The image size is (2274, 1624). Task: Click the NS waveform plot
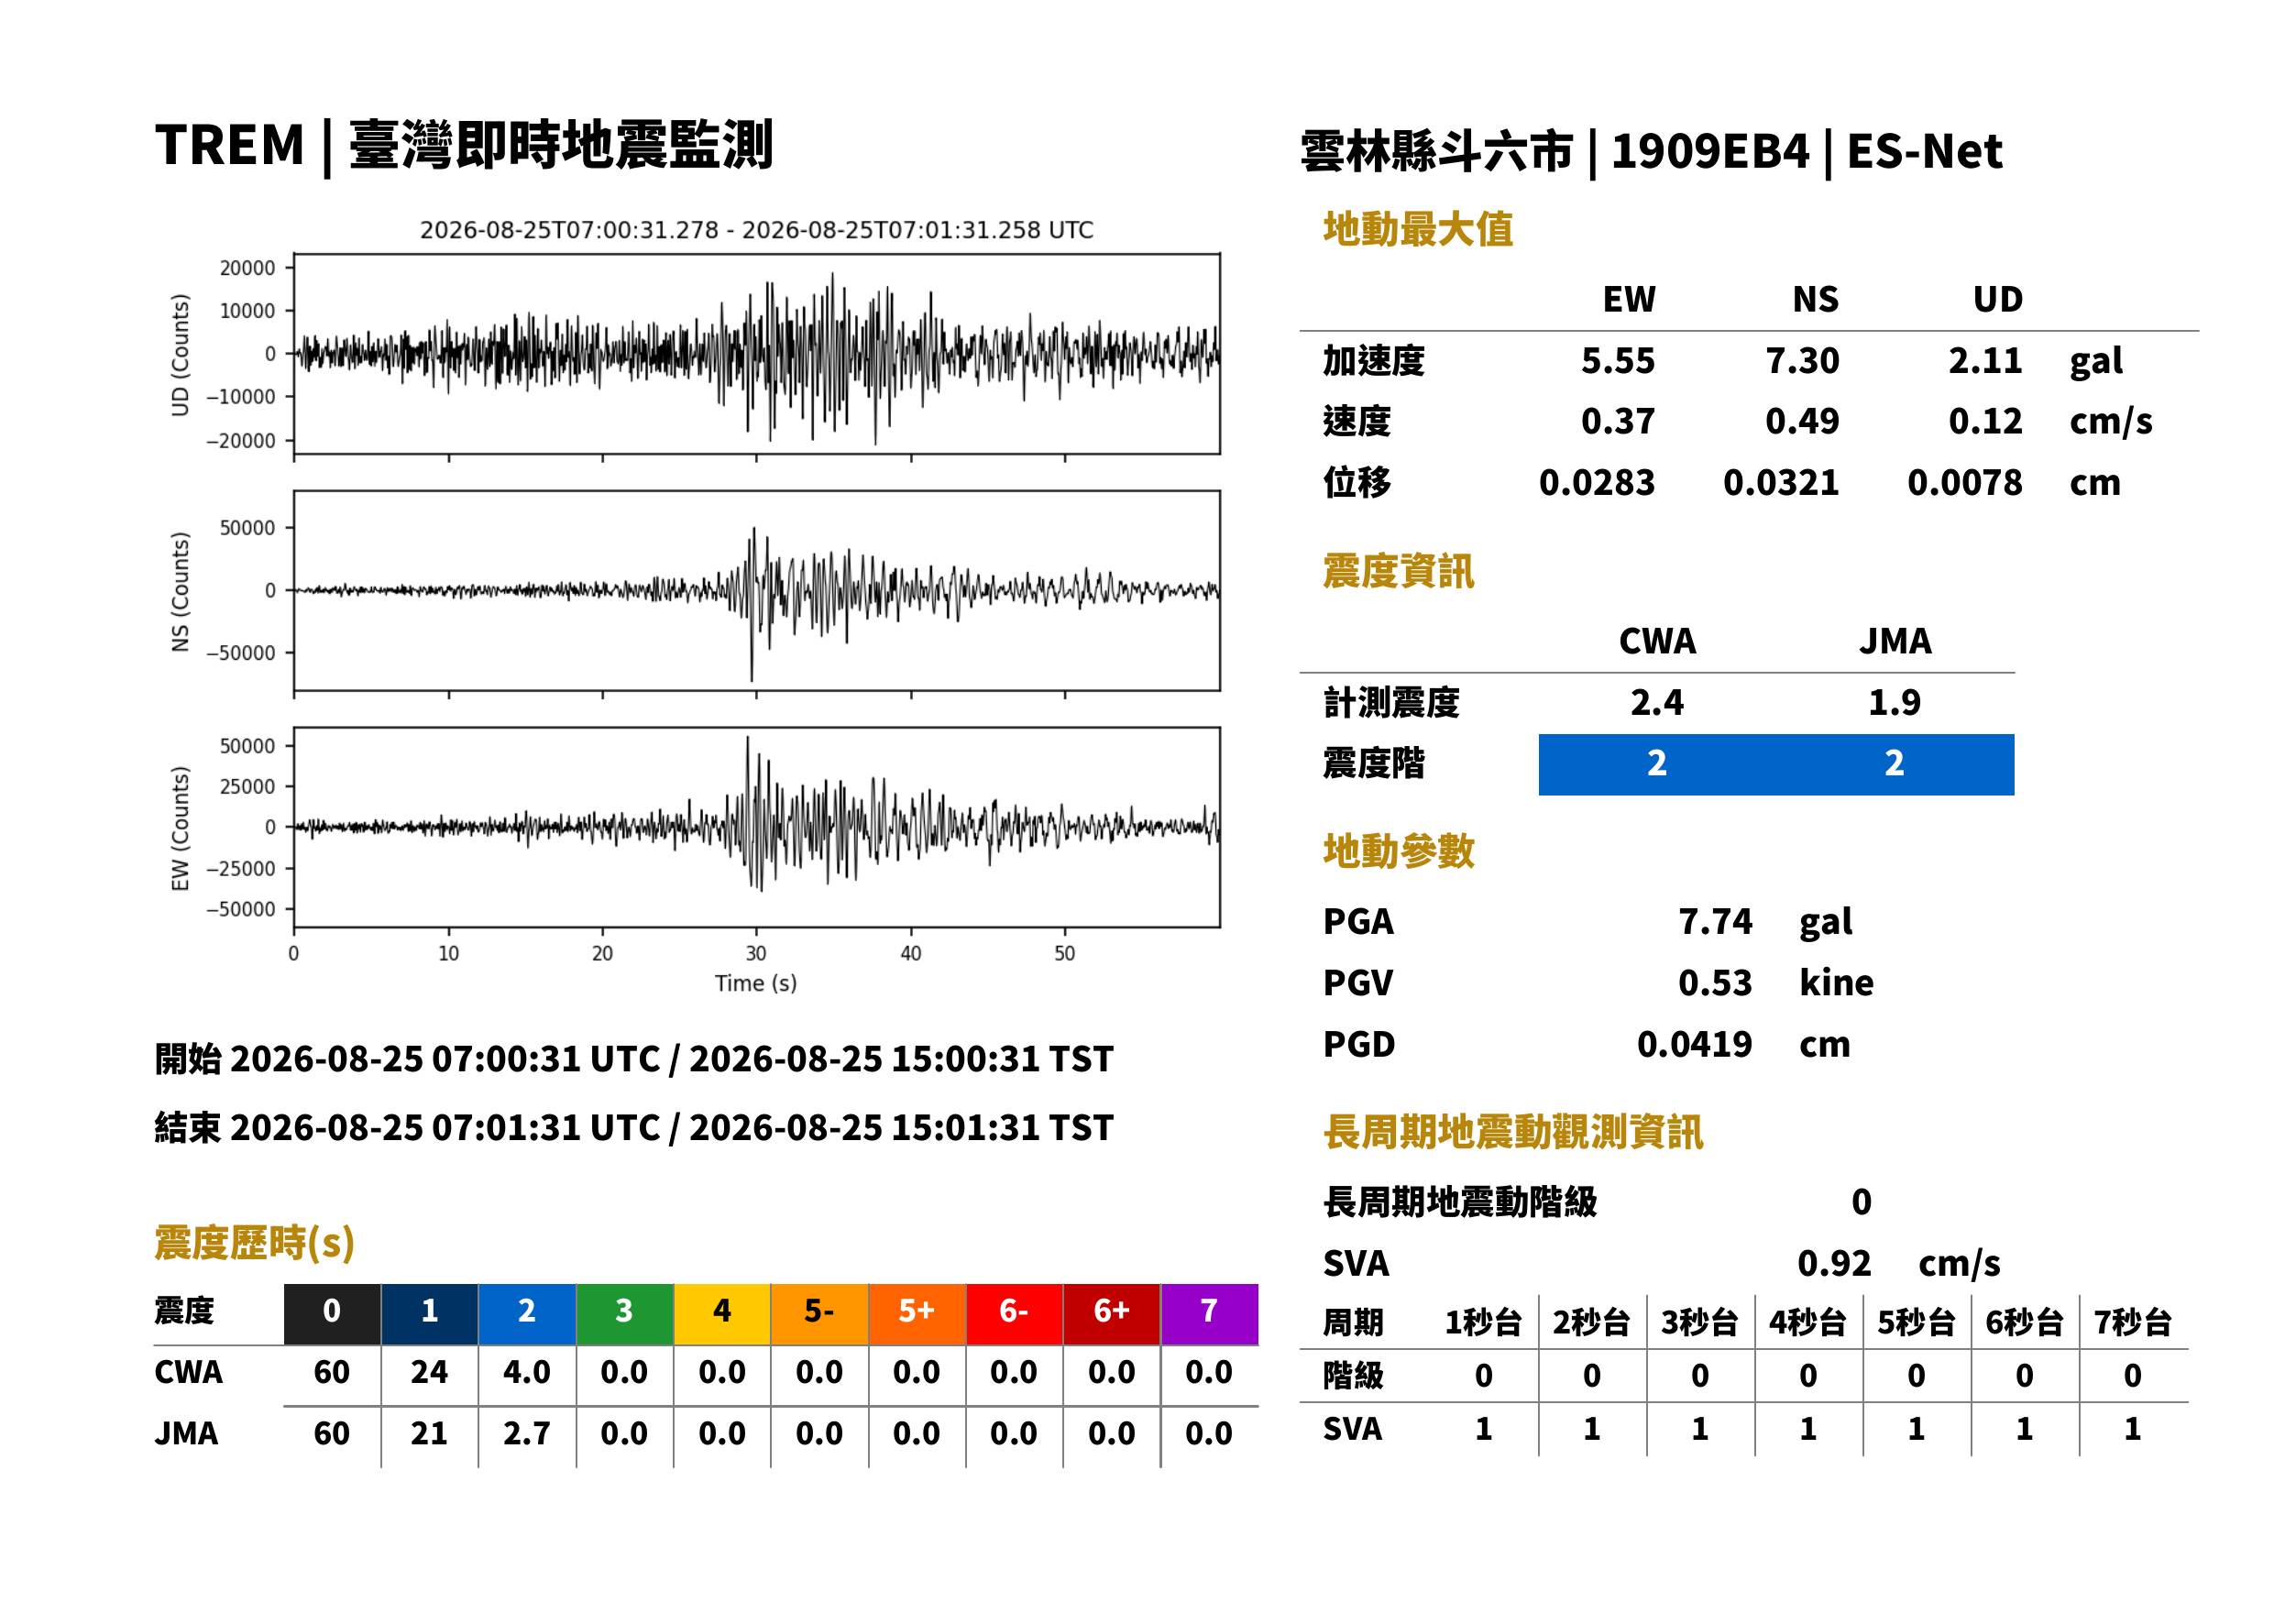tap(757, 591)
